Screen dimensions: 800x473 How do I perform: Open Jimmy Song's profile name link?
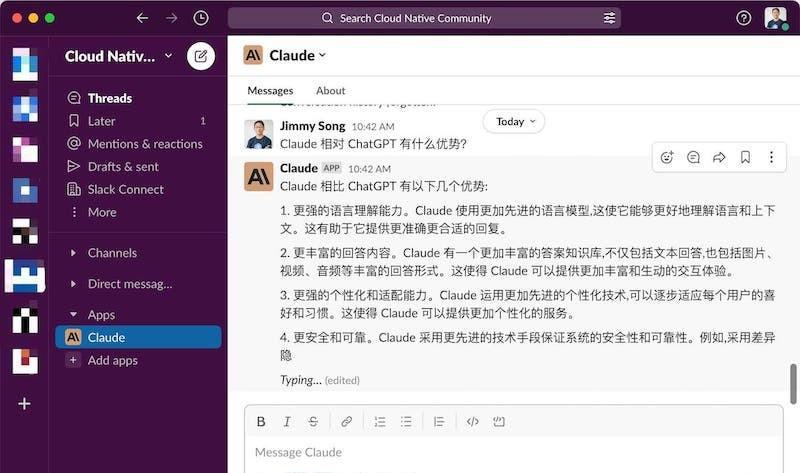(312, 126)
